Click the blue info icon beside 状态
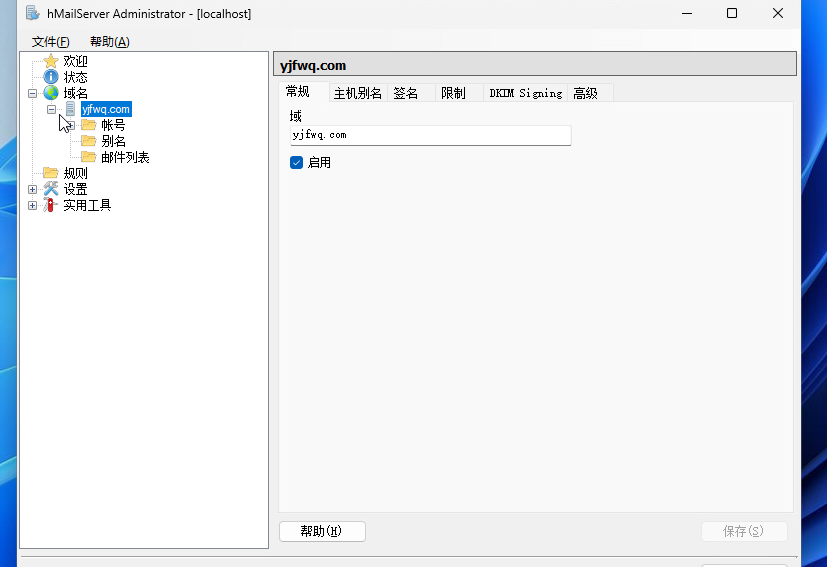The height and width of the screenshot is (567, 827). pyautogui.click(x=51, y=77)
